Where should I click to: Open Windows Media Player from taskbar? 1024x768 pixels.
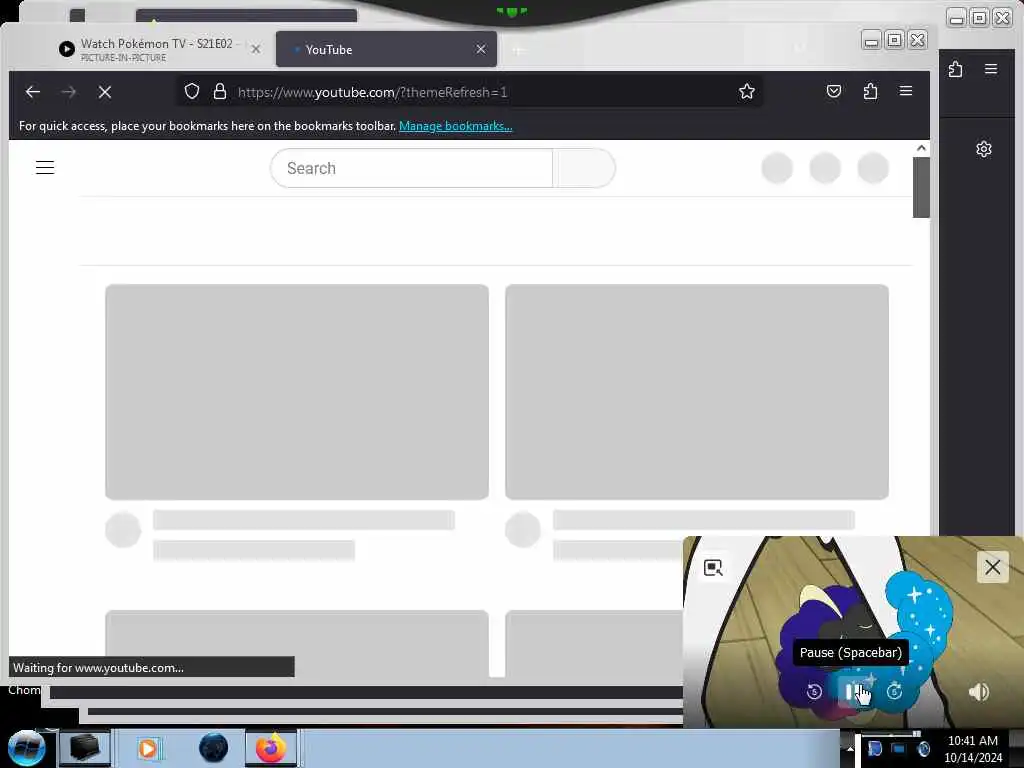coord(148,748)
